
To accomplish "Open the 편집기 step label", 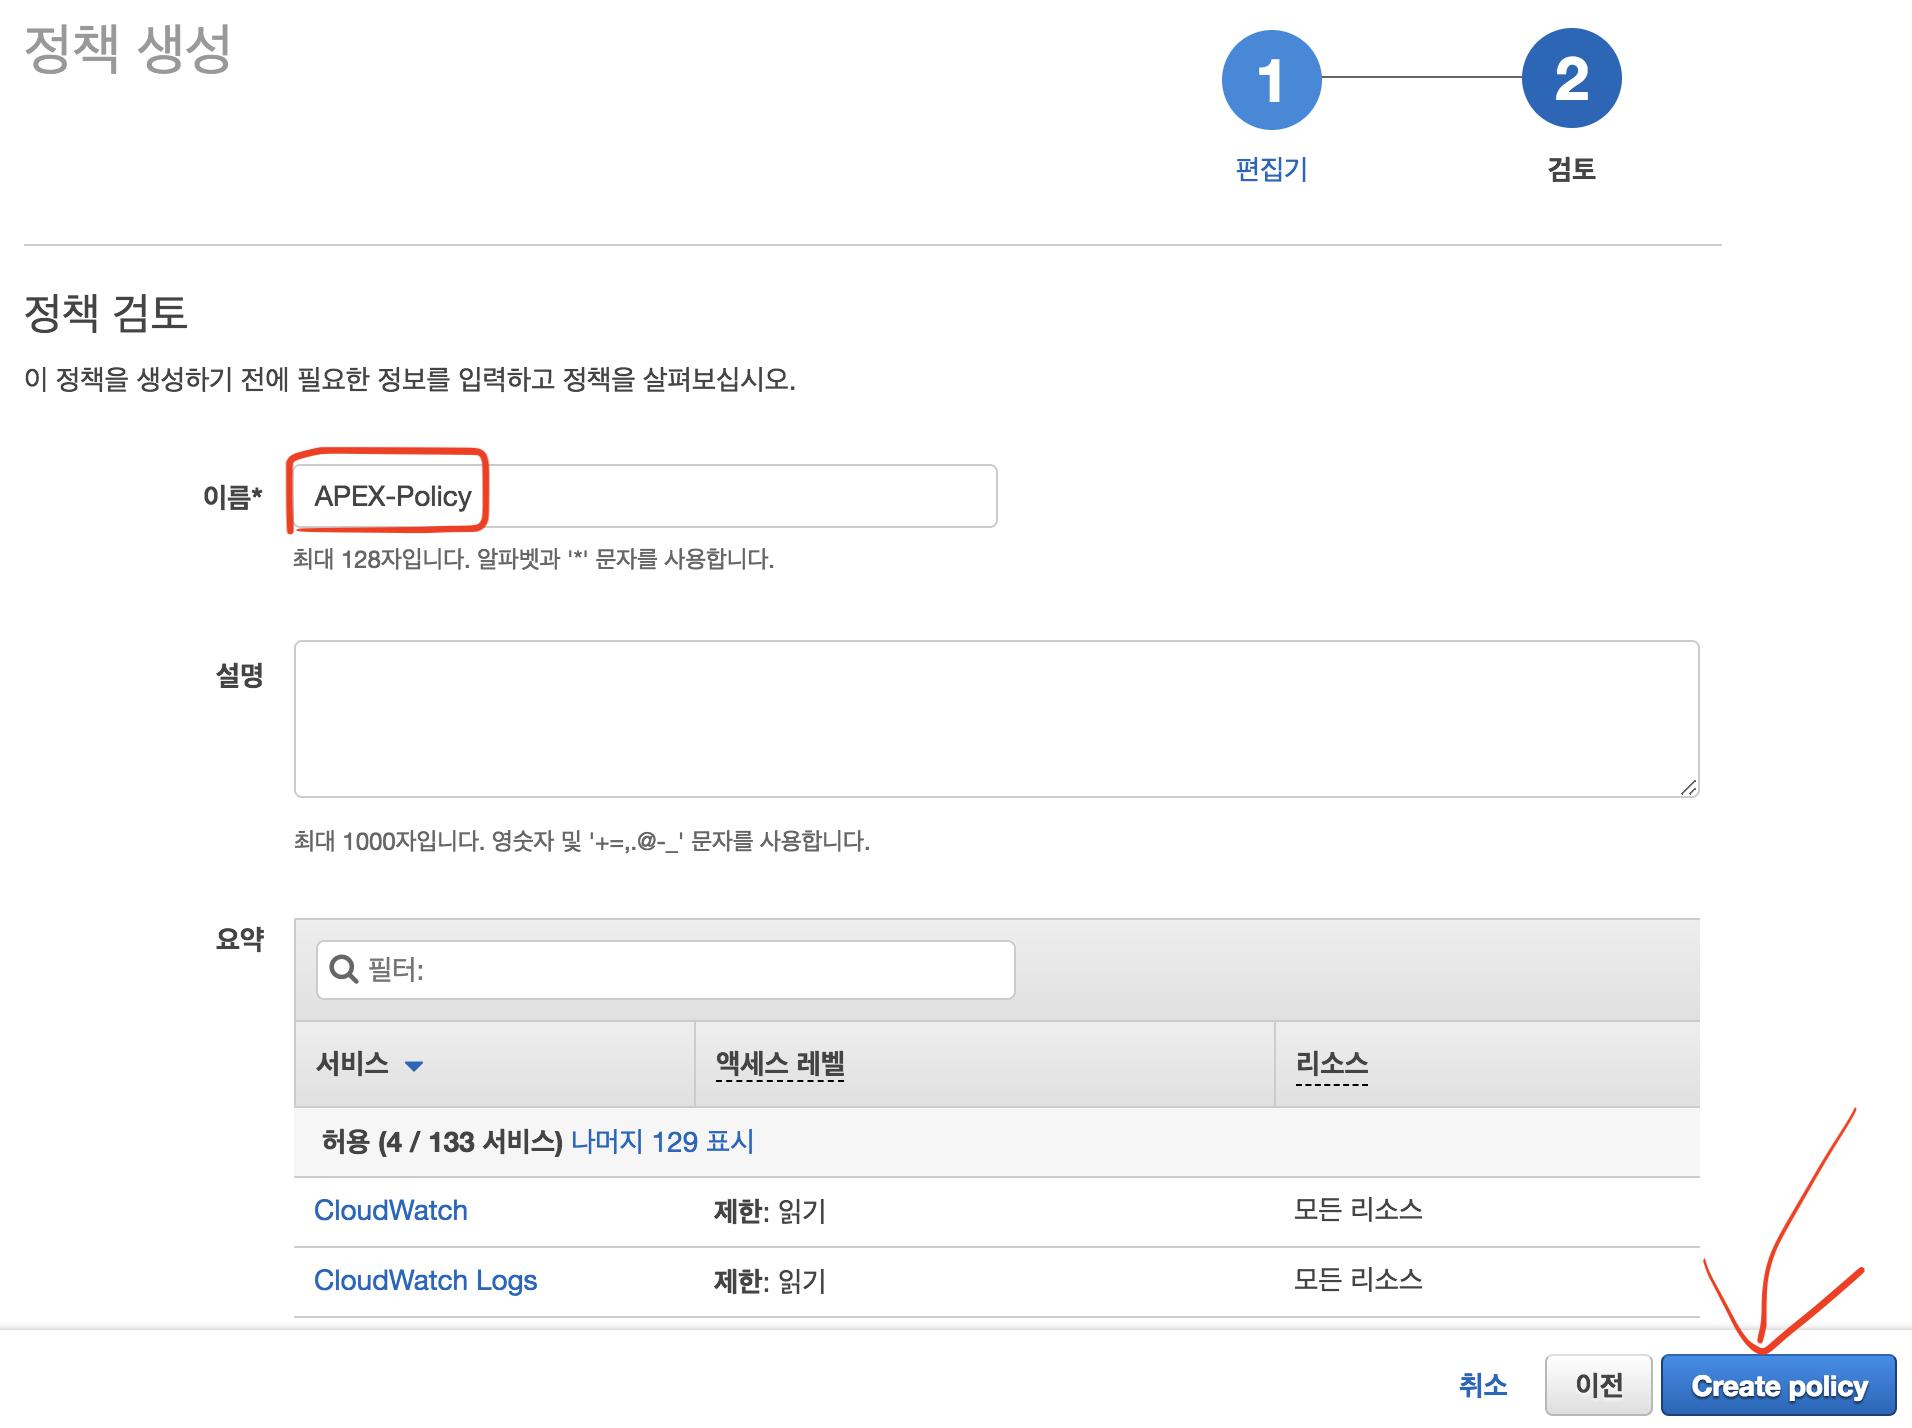I will coord(1271,169).
